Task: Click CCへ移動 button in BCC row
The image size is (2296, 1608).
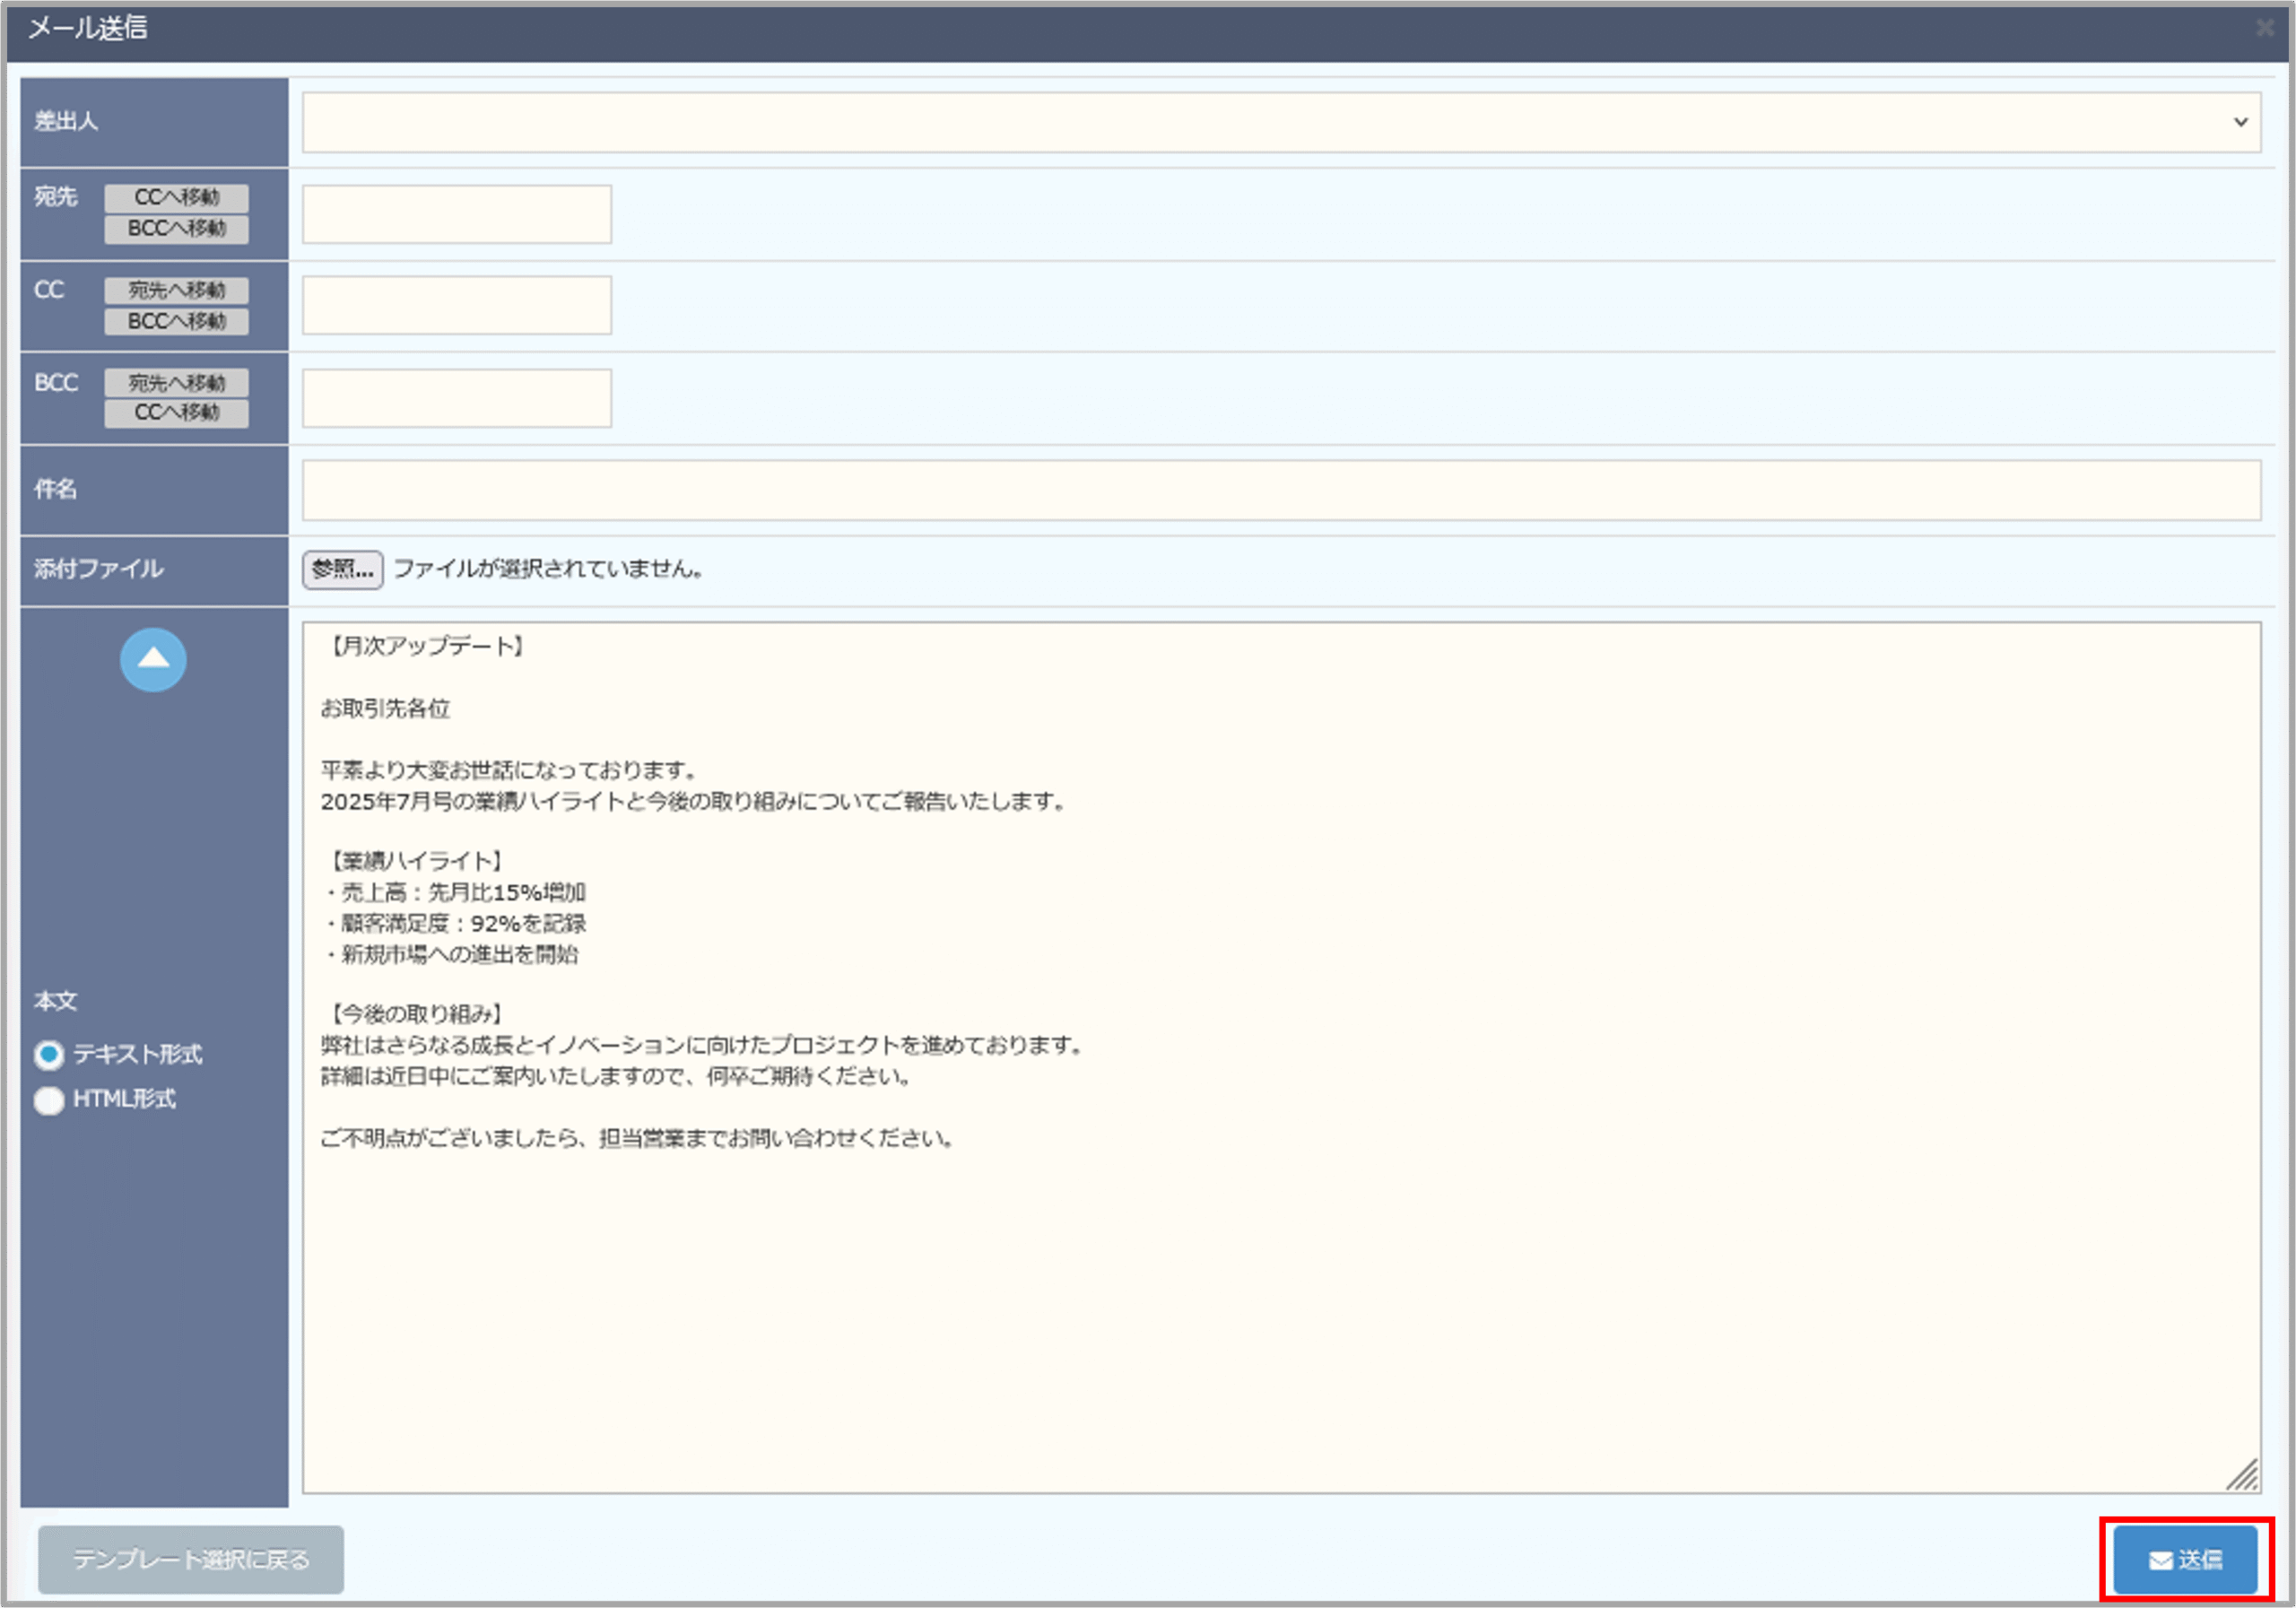Action: (176, 412)
